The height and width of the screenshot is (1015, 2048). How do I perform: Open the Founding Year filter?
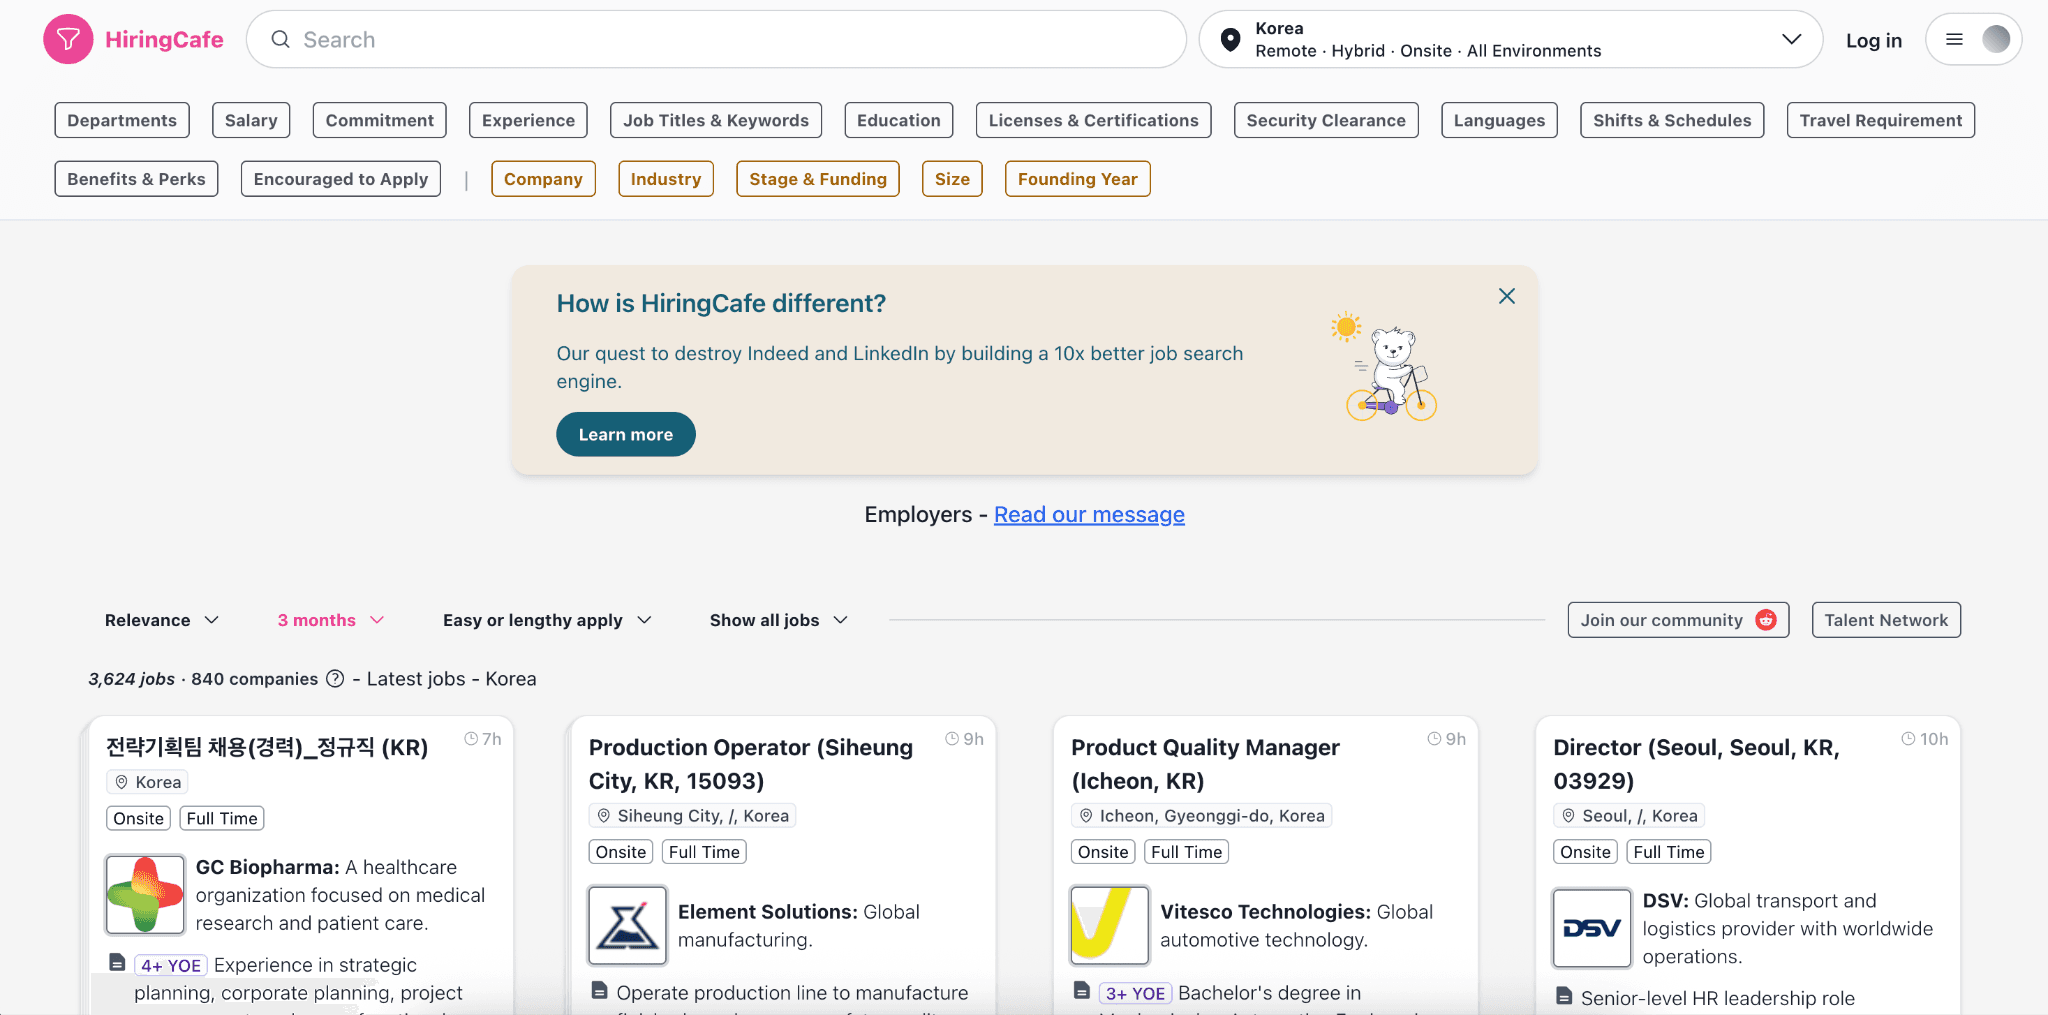[x=1078, y=179]
